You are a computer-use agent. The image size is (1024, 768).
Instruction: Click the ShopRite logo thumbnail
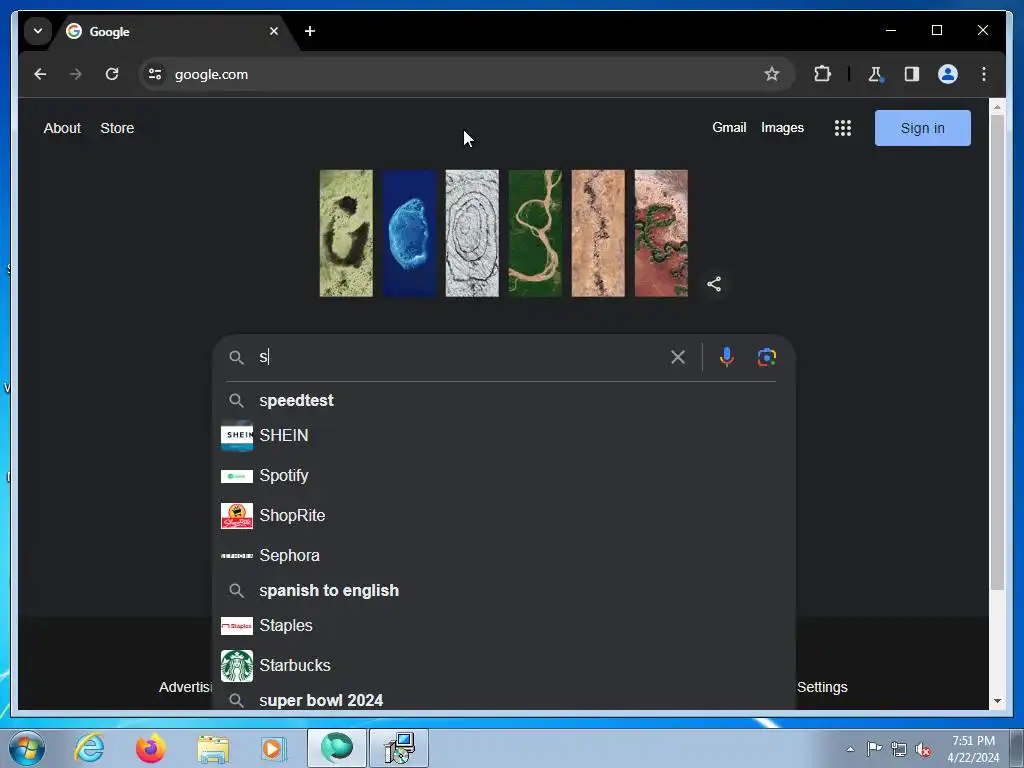pos(236,516)
